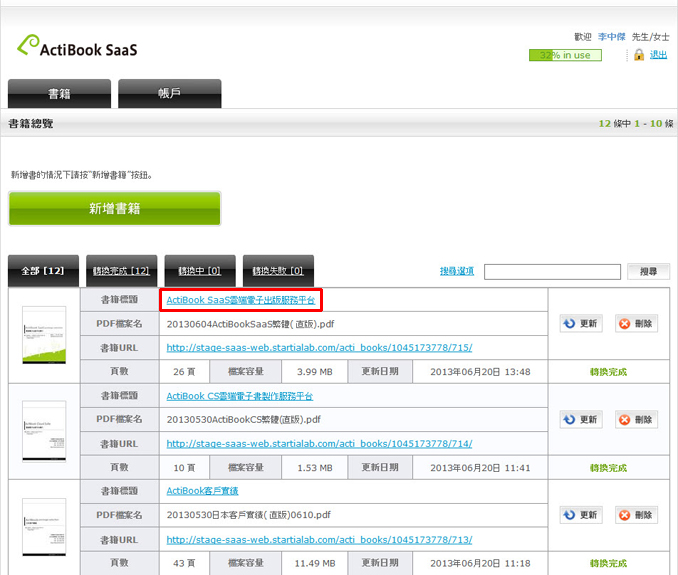
Task: Click the green 新增書籍 button
Action: click(x=115, y=208)
